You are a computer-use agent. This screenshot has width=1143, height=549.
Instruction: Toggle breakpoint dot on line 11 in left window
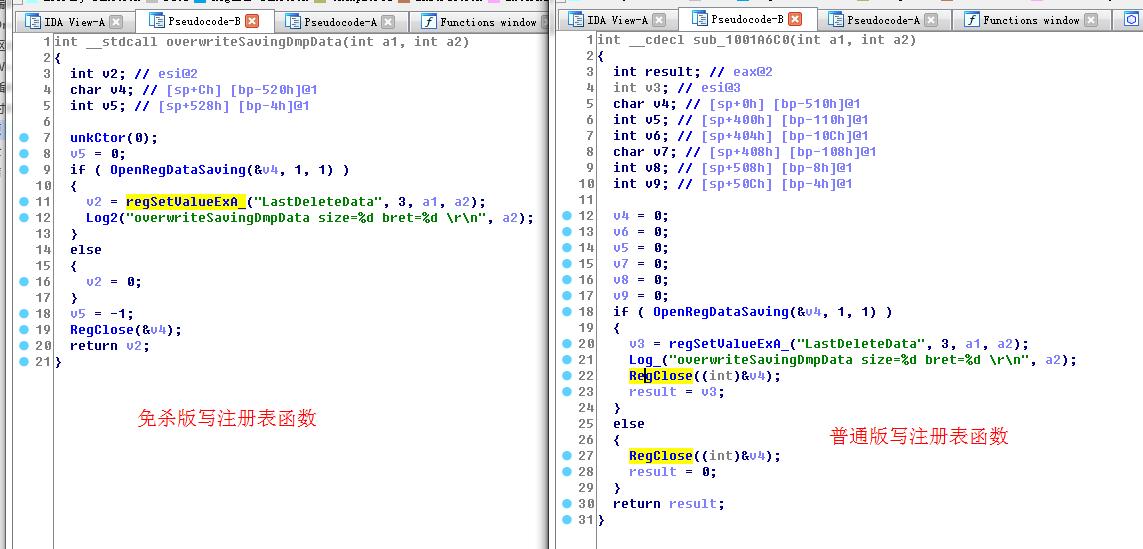[24, 202]
